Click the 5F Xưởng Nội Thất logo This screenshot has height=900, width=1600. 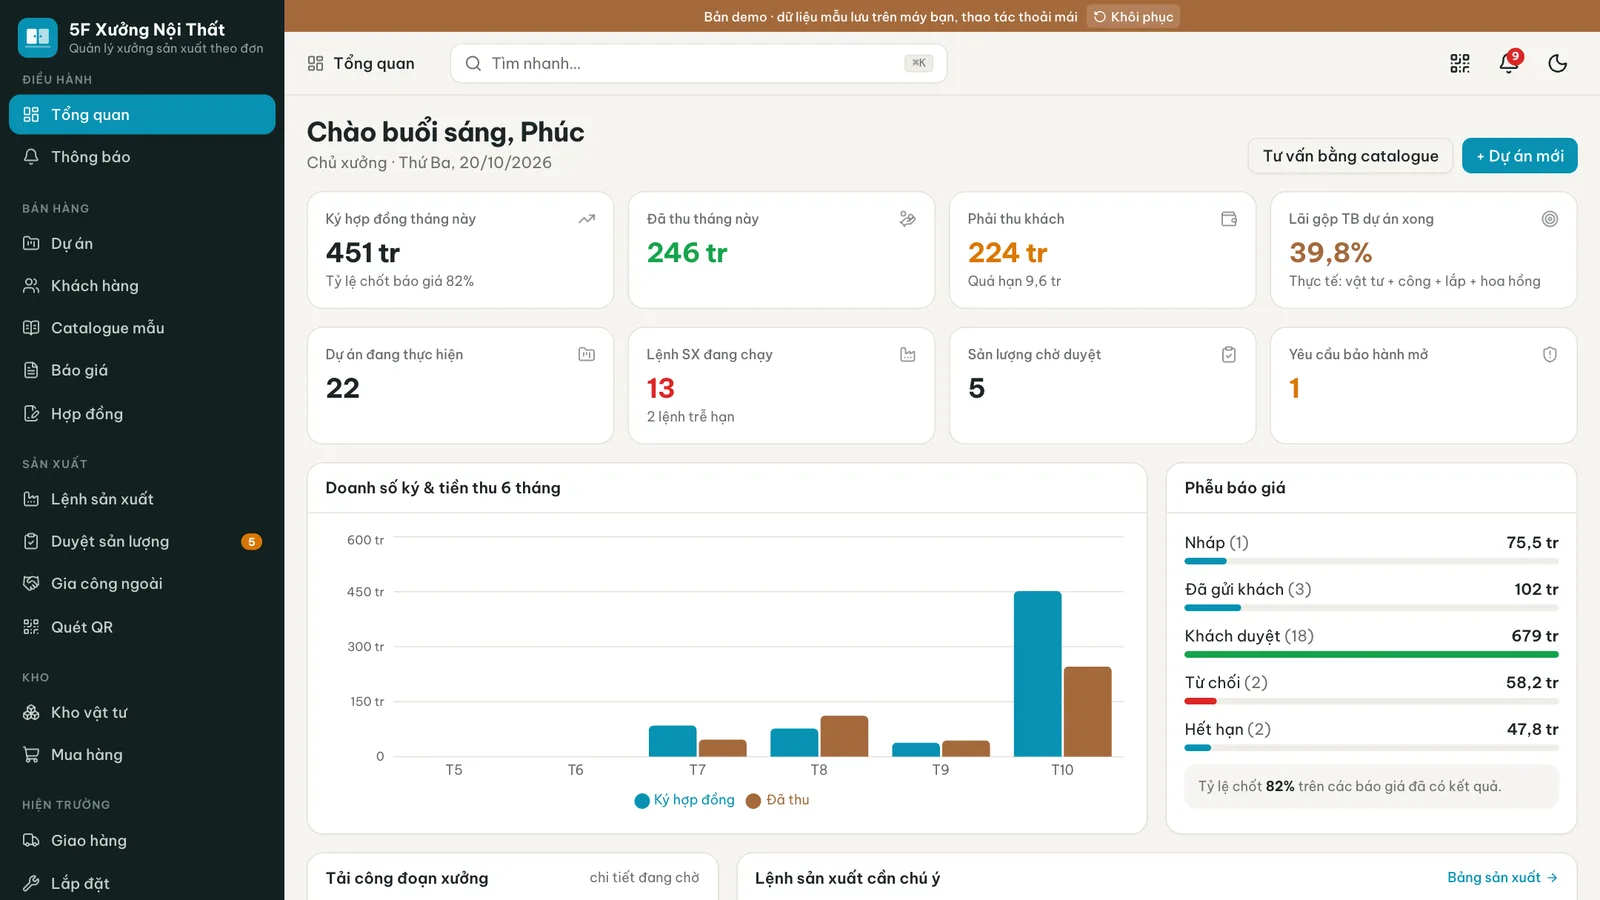click(x=38, y=38)
